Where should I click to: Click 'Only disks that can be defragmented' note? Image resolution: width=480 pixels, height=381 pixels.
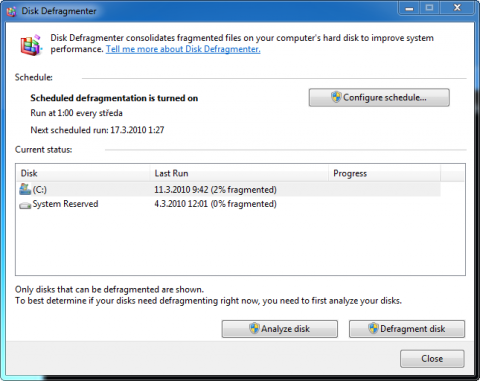109,289
